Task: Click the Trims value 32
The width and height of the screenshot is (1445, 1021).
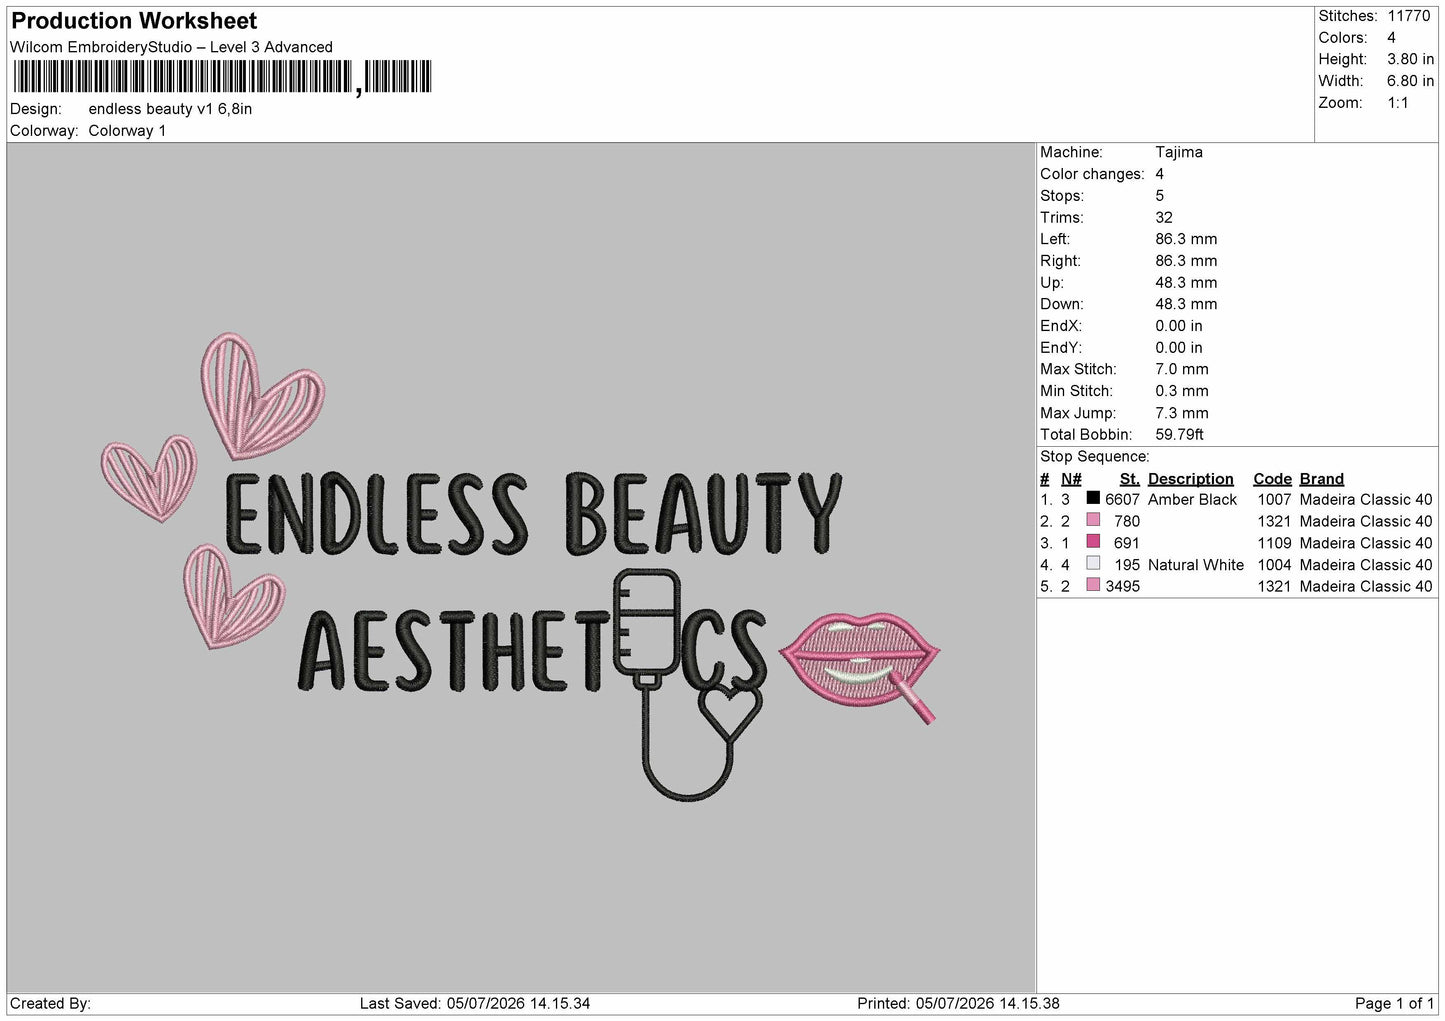Action: pyautogui.click(x=1164, y=217)
